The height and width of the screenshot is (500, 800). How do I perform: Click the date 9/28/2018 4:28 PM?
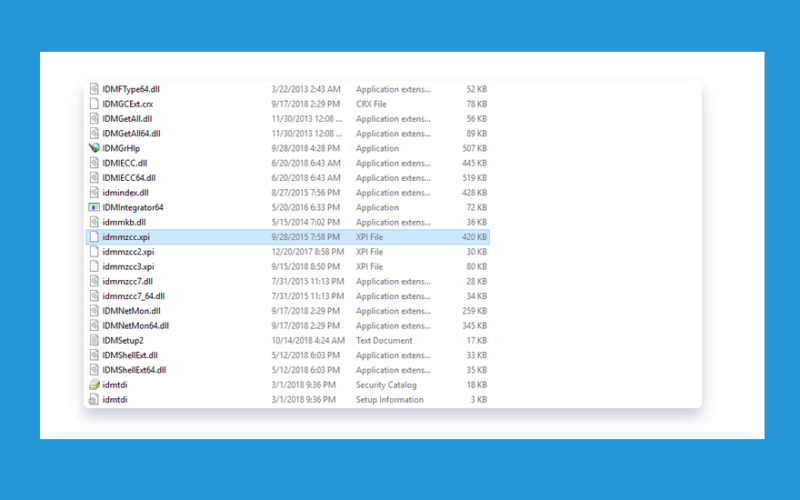point(306,148)
